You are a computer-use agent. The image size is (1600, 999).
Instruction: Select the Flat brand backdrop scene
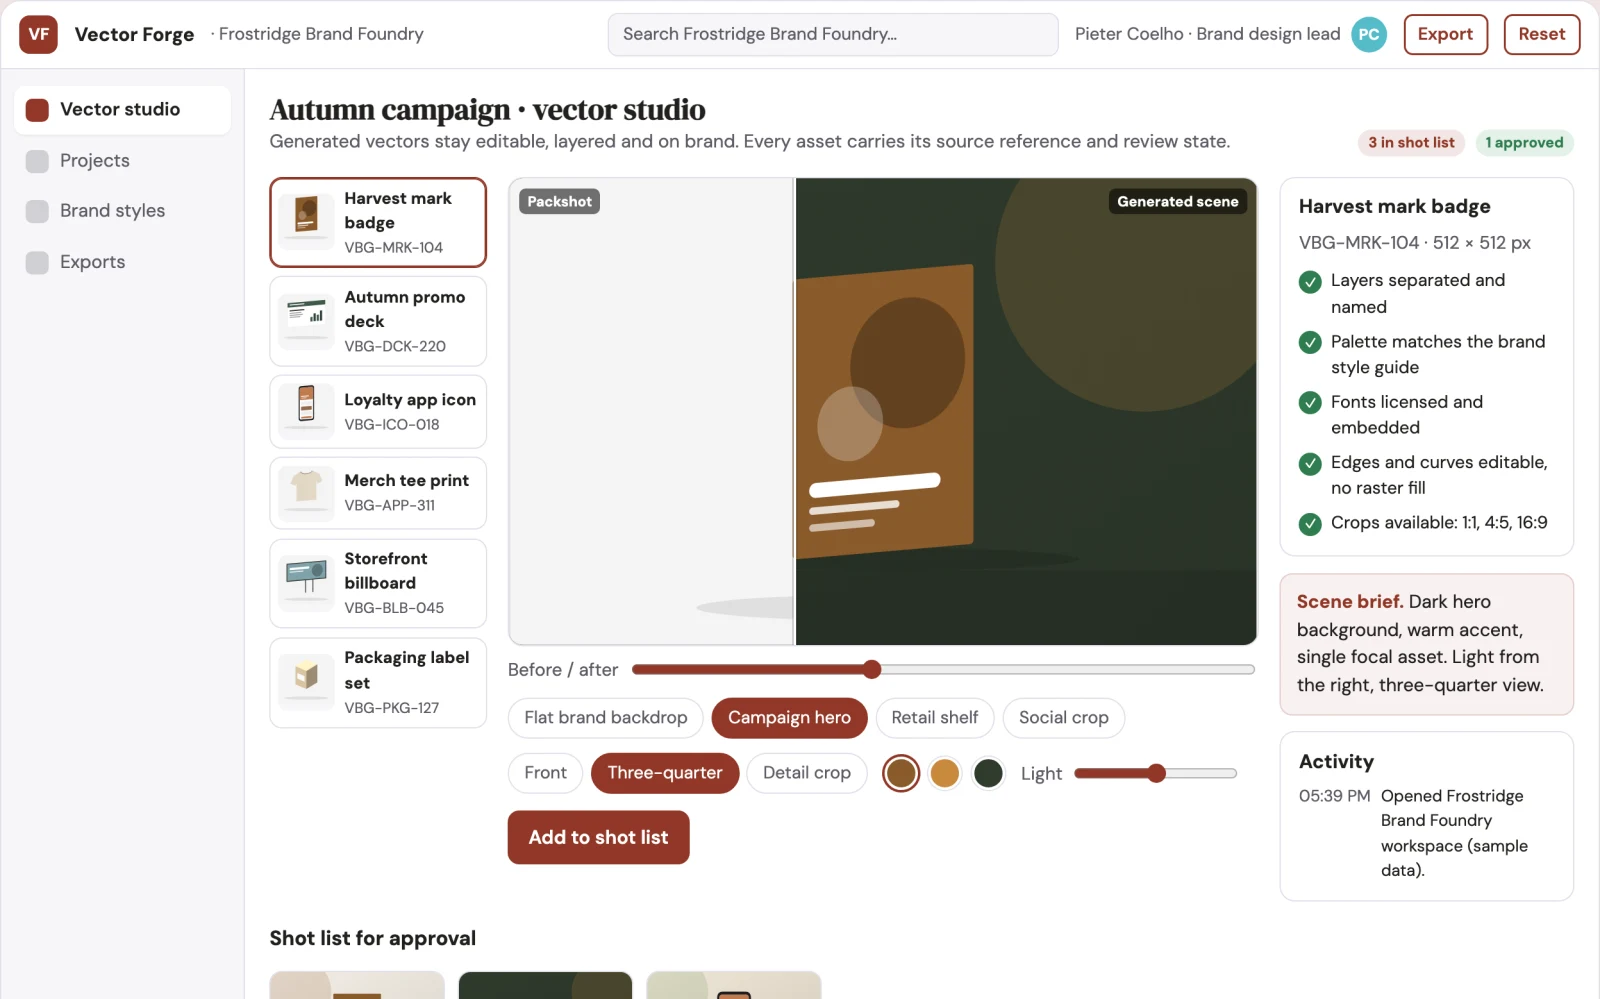click(605, 718)
